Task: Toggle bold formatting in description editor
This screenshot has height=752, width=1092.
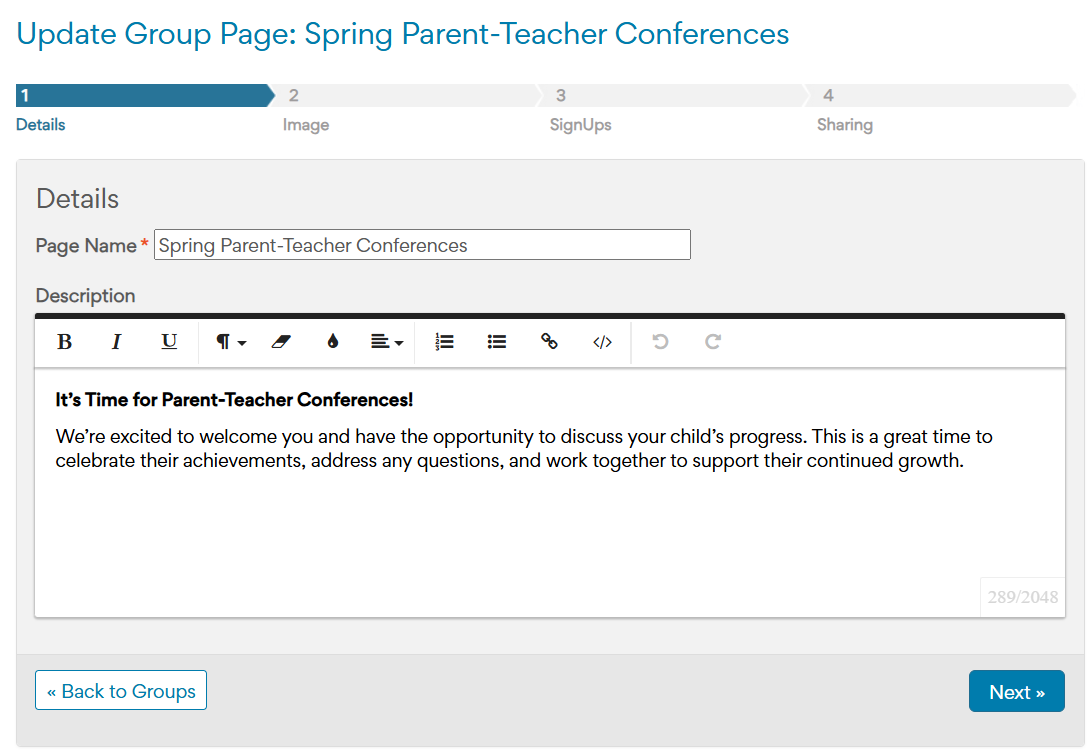Action: click(x=65, y=342)
